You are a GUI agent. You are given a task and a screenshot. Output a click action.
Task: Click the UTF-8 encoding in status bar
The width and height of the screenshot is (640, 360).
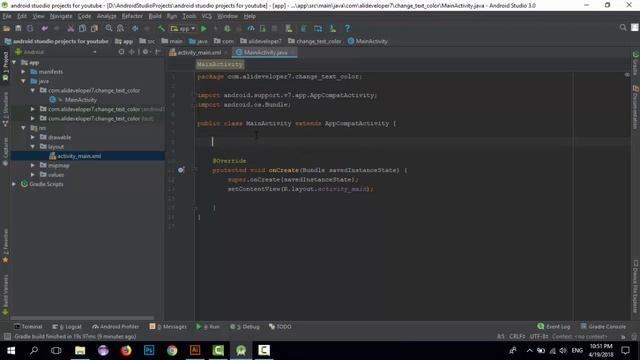tap(539, 337)
